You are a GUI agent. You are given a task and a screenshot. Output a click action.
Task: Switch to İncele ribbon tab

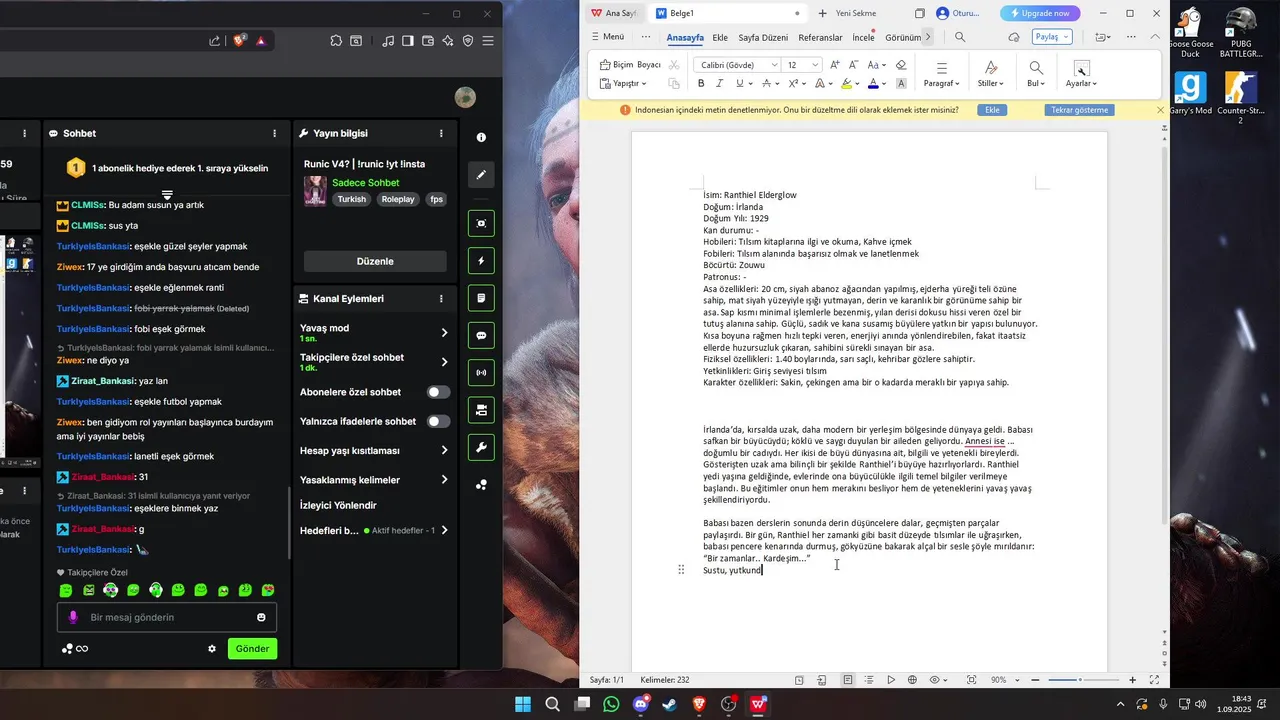click(x=863, y=37)
